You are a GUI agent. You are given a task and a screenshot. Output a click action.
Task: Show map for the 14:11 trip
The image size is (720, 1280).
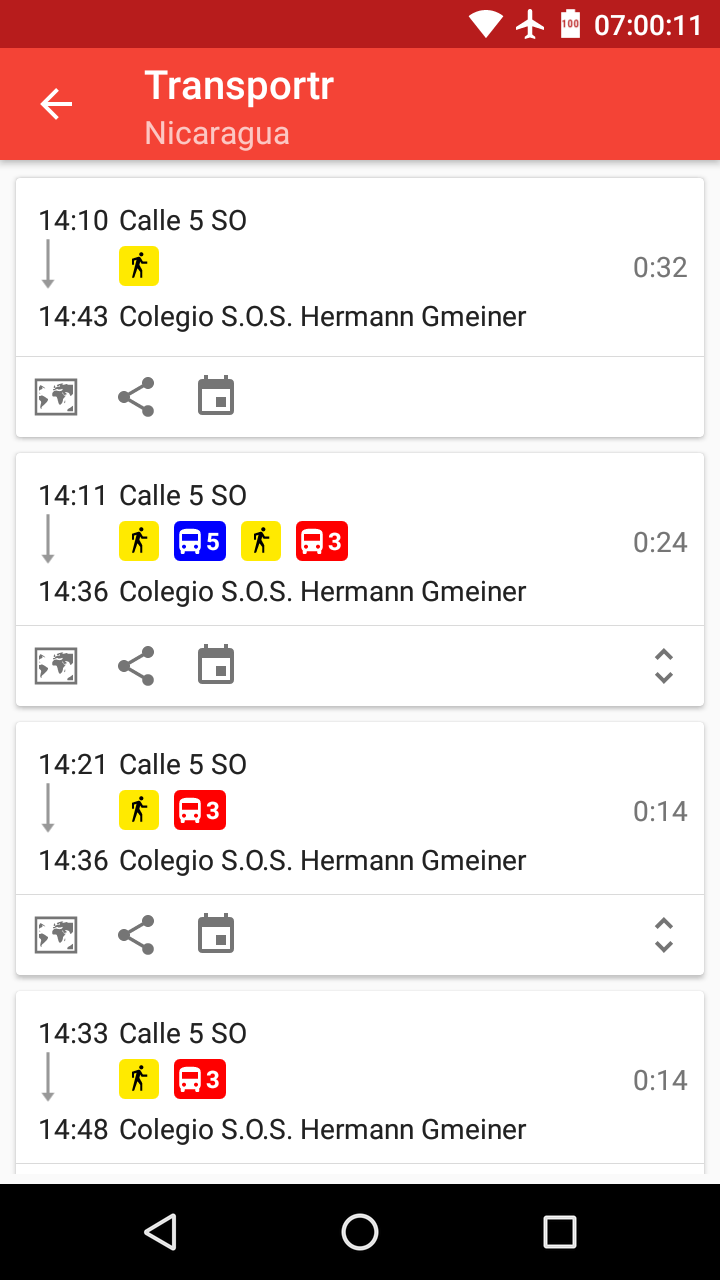click(56, 666)
